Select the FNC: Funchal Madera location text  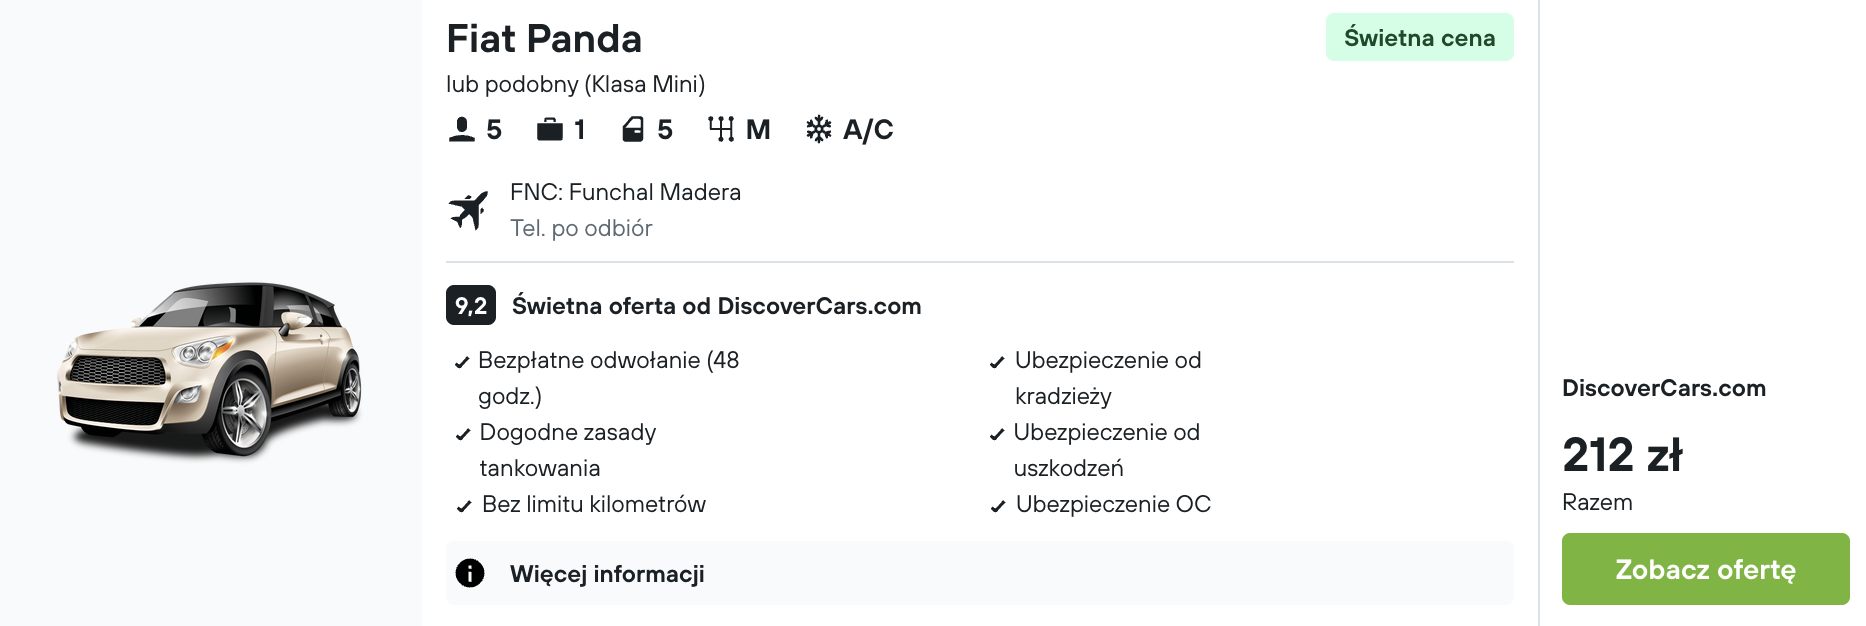[625, 192]
